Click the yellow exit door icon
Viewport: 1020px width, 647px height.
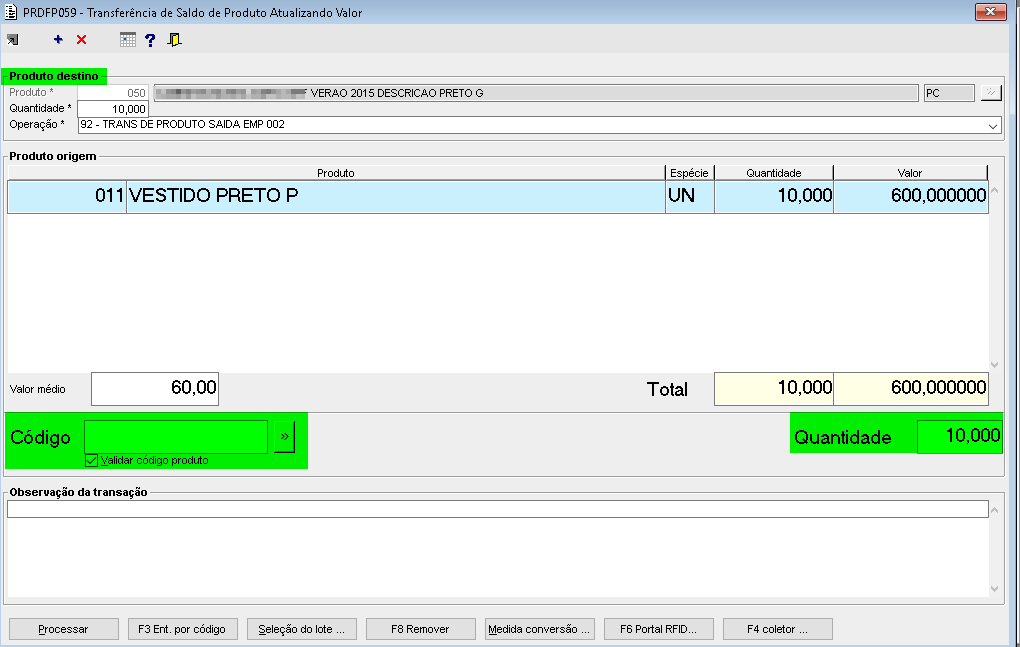pos(174,40)
